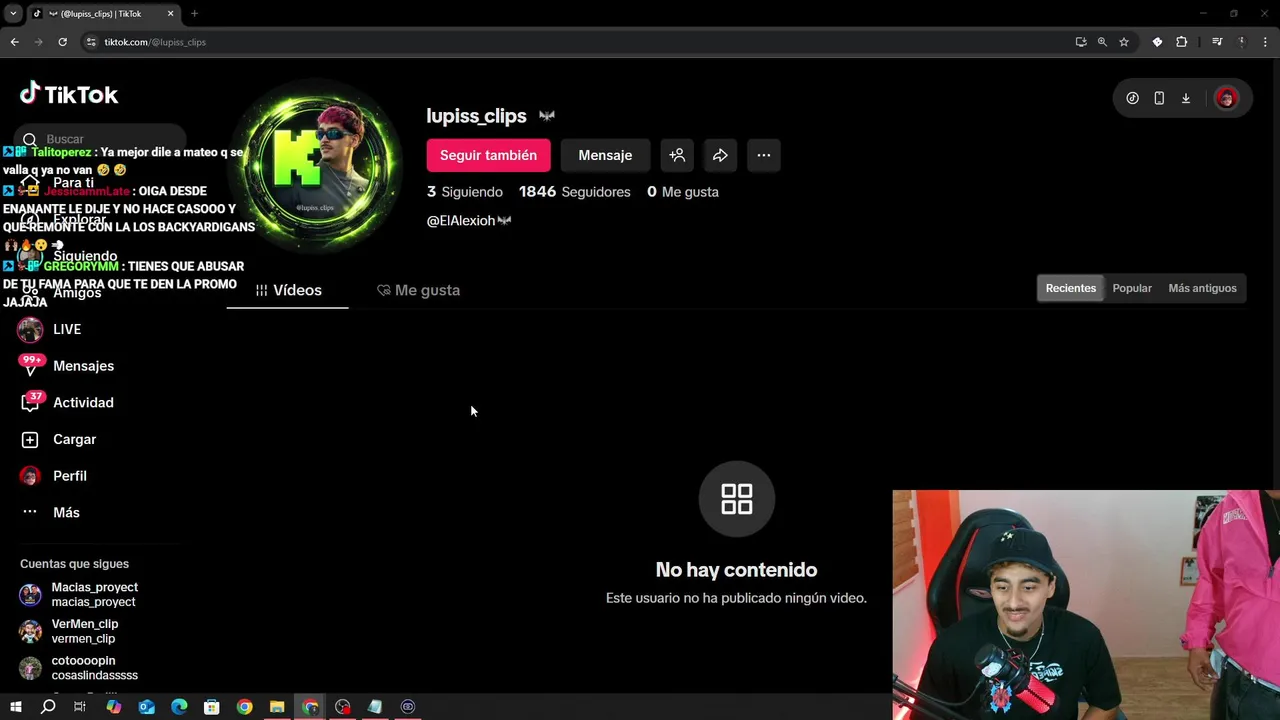
Task: Open OBS Studio from taskbar
Action: click(343, 707)
